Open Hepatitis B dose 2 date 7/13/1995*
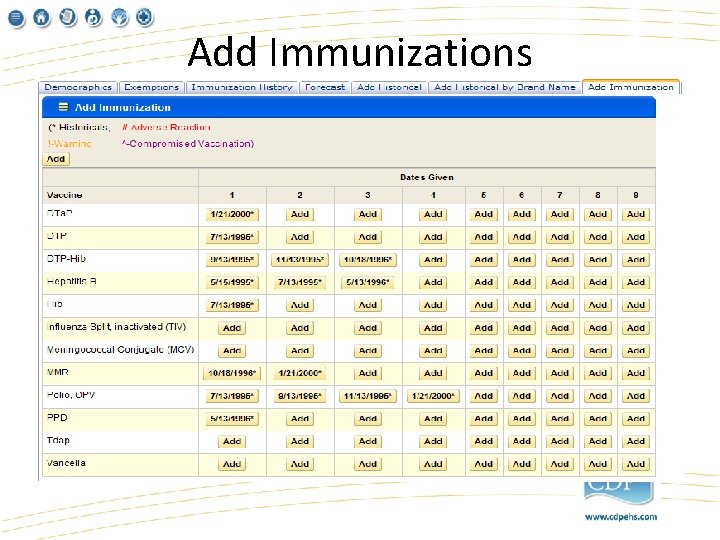The image size is (720, 540). tap(300, 282)
